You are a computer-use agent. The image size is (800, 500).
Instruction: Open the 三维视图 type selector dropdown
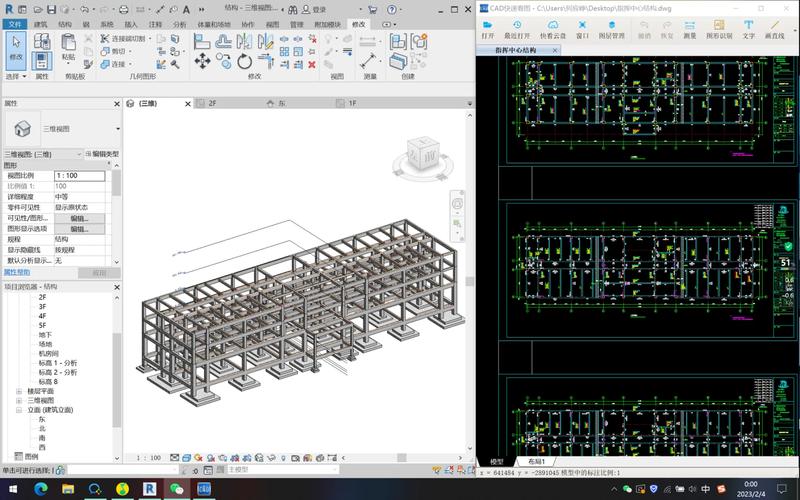117,129
